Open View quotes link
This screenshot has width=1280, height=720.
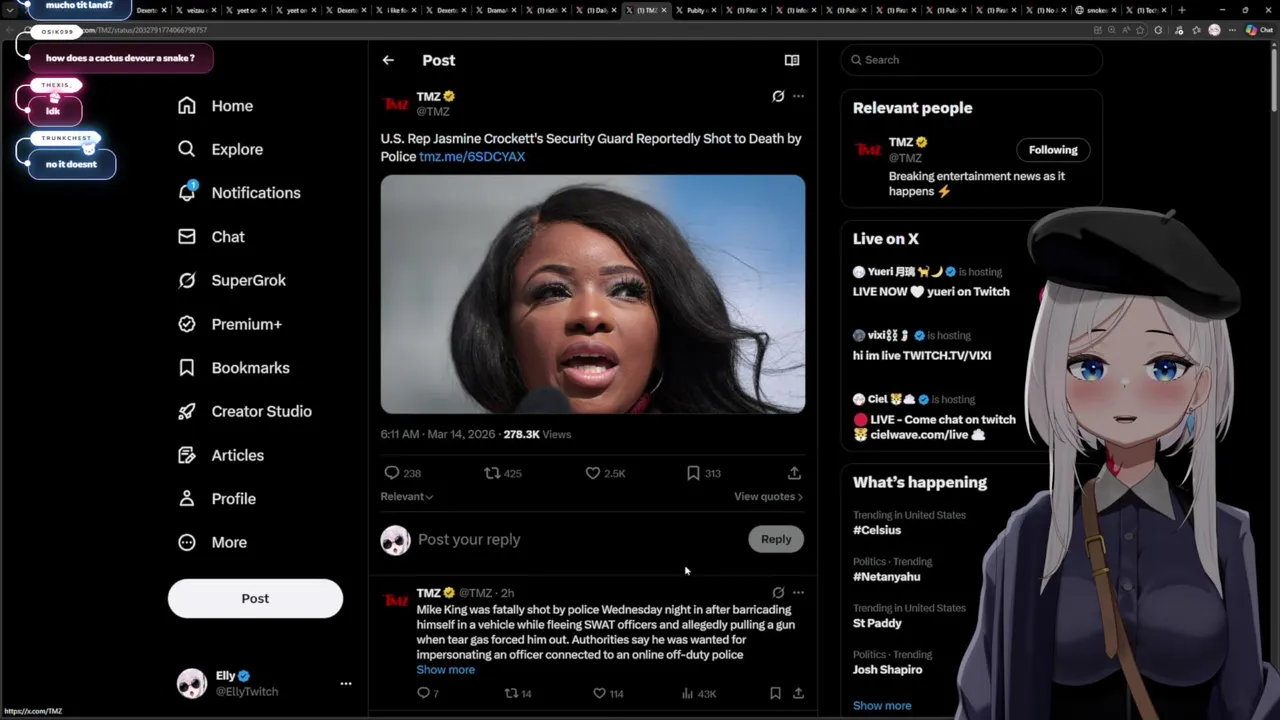pos(768,497)
